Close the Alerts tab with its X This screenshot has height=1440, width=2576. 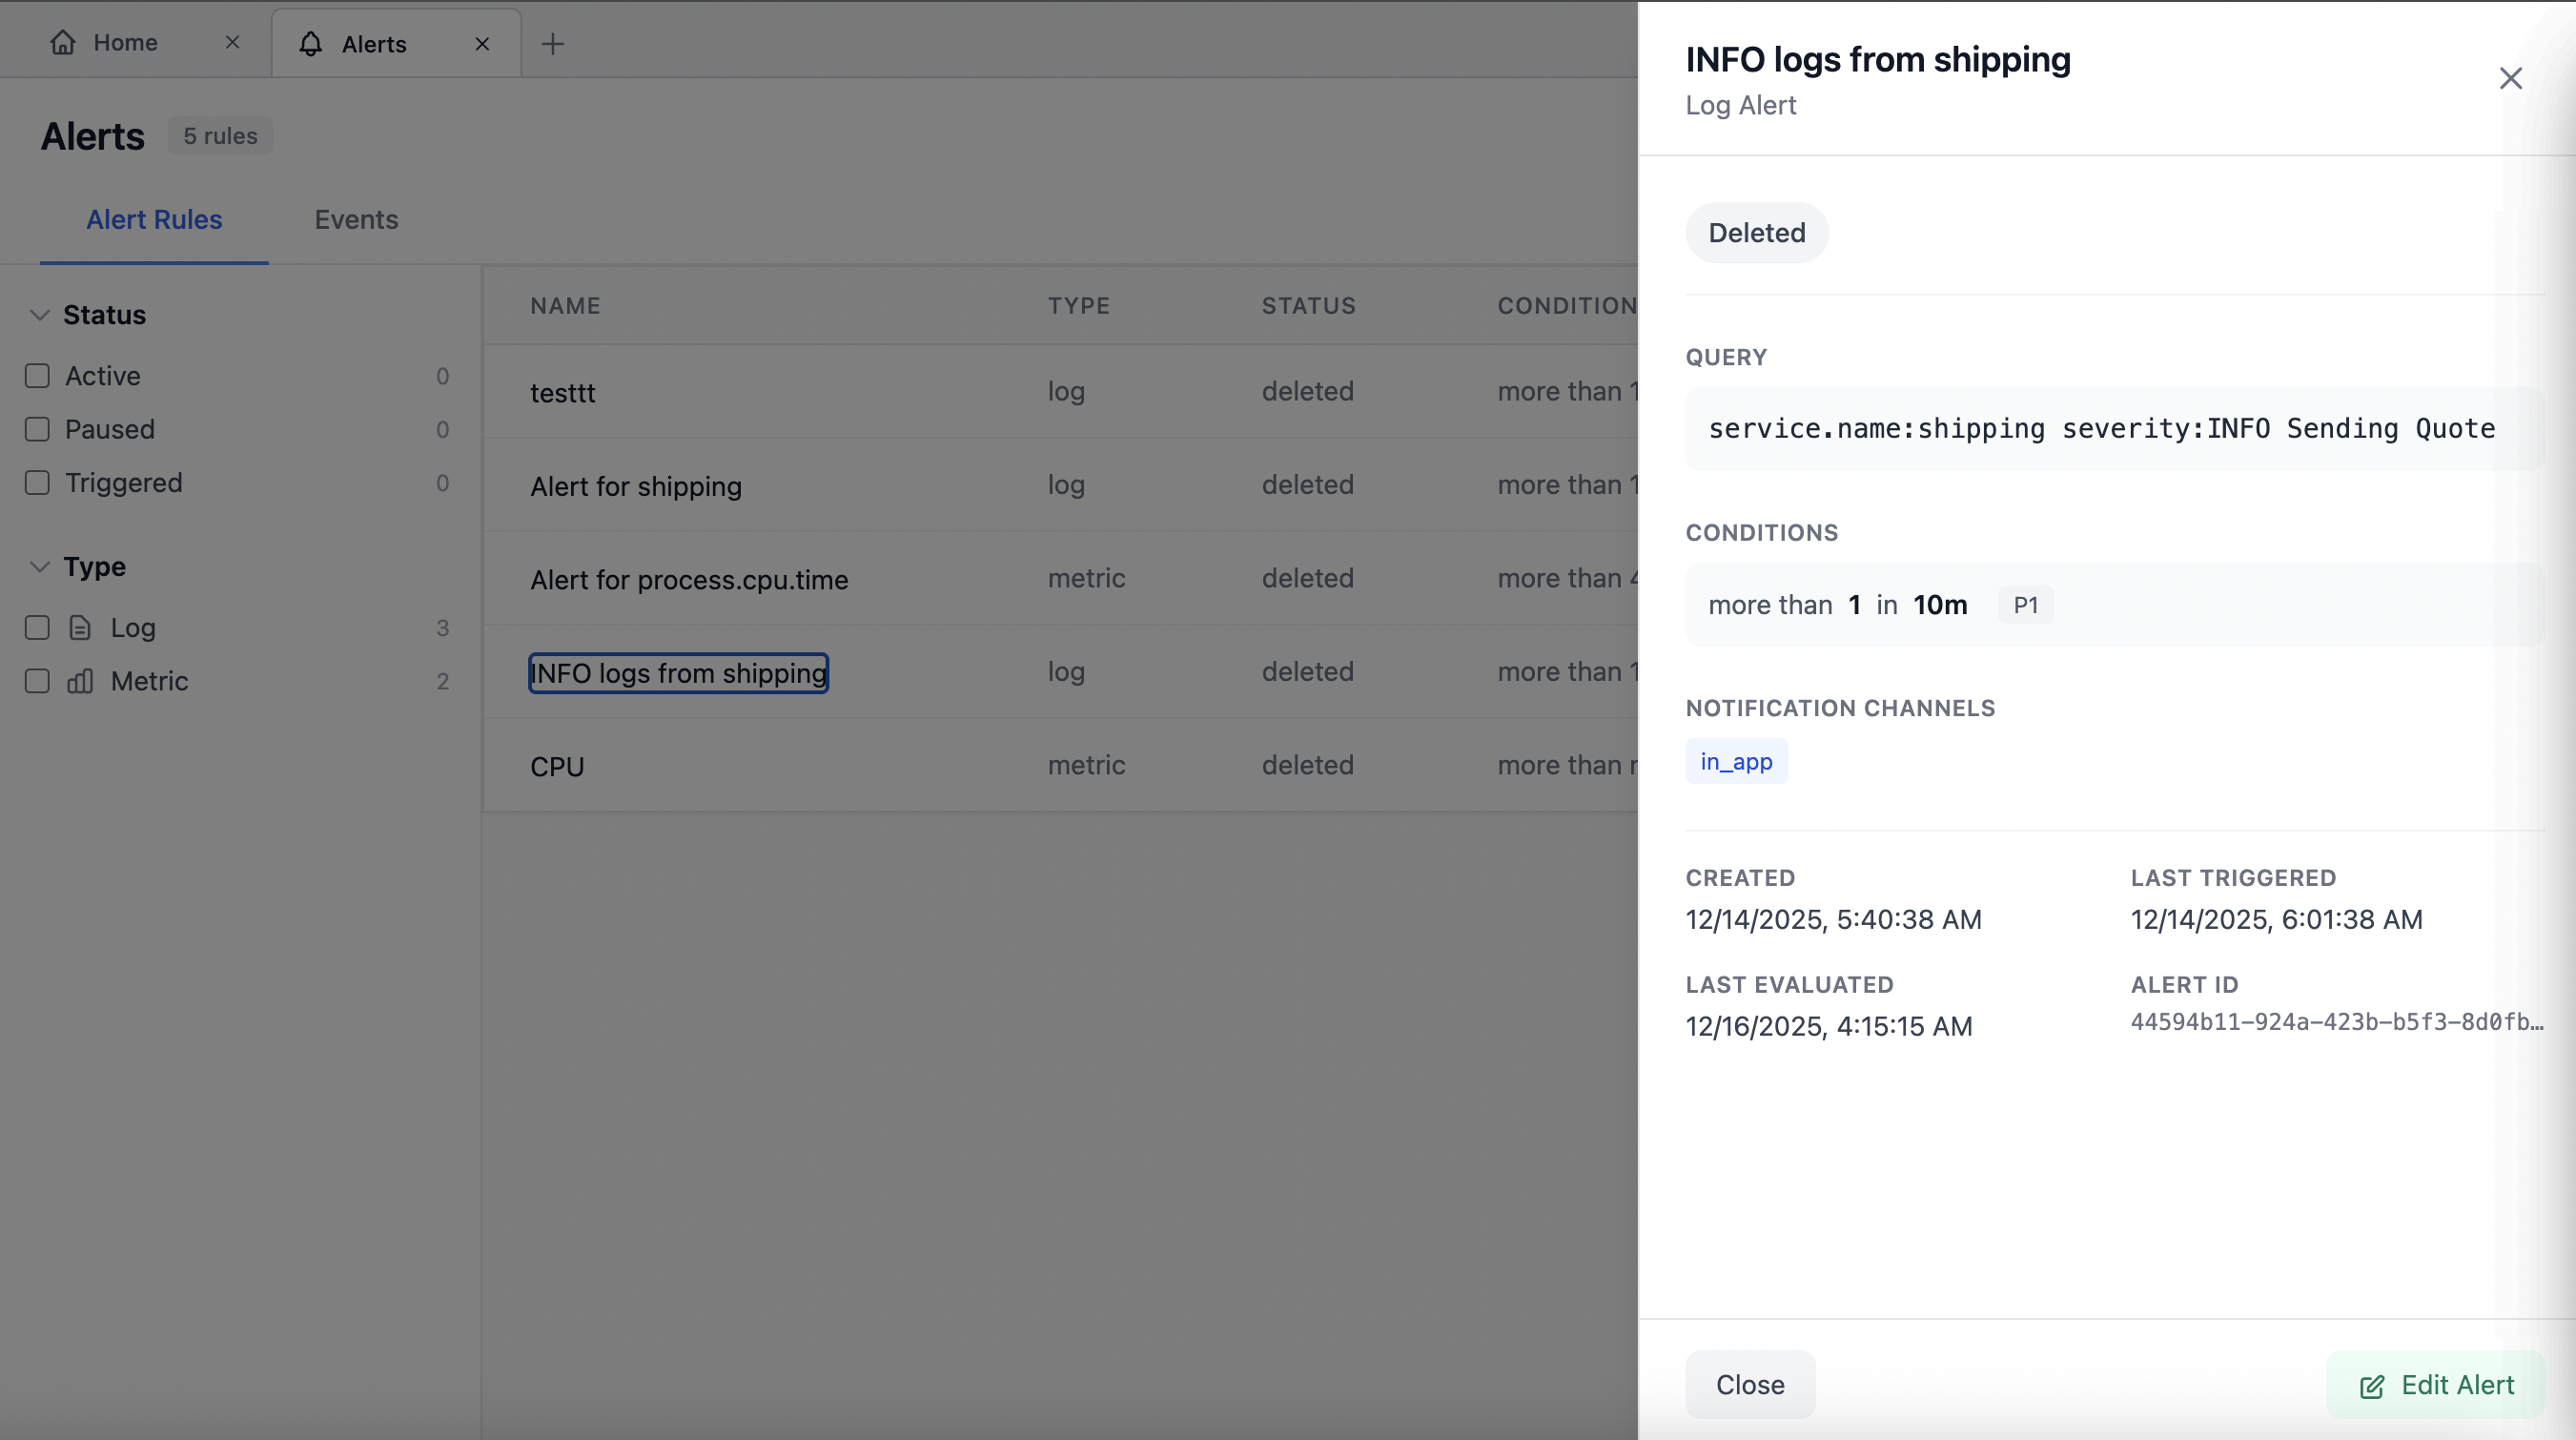coord(482,44)
